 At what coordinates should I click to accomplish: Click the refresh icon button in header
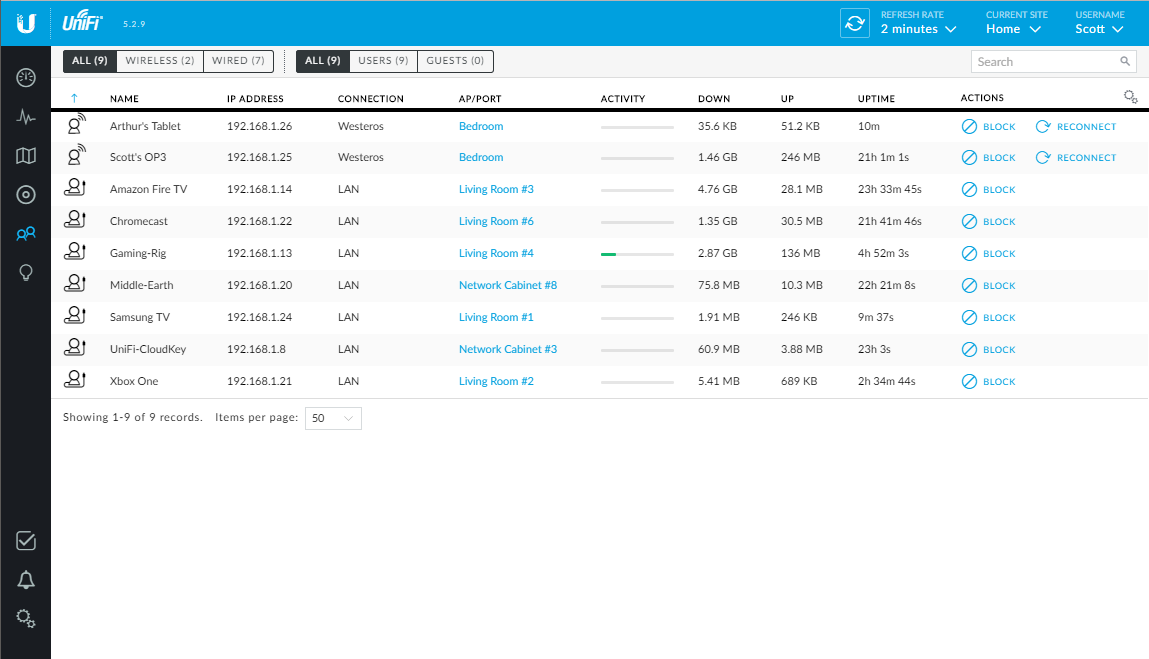tap(854, 23)
